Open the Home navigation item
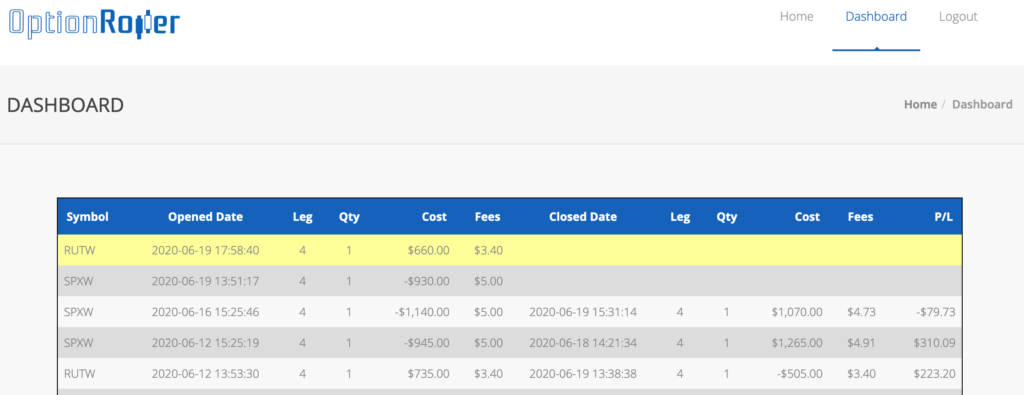The height and width of the screenshot is (395, 1024). tap(796, 16)
